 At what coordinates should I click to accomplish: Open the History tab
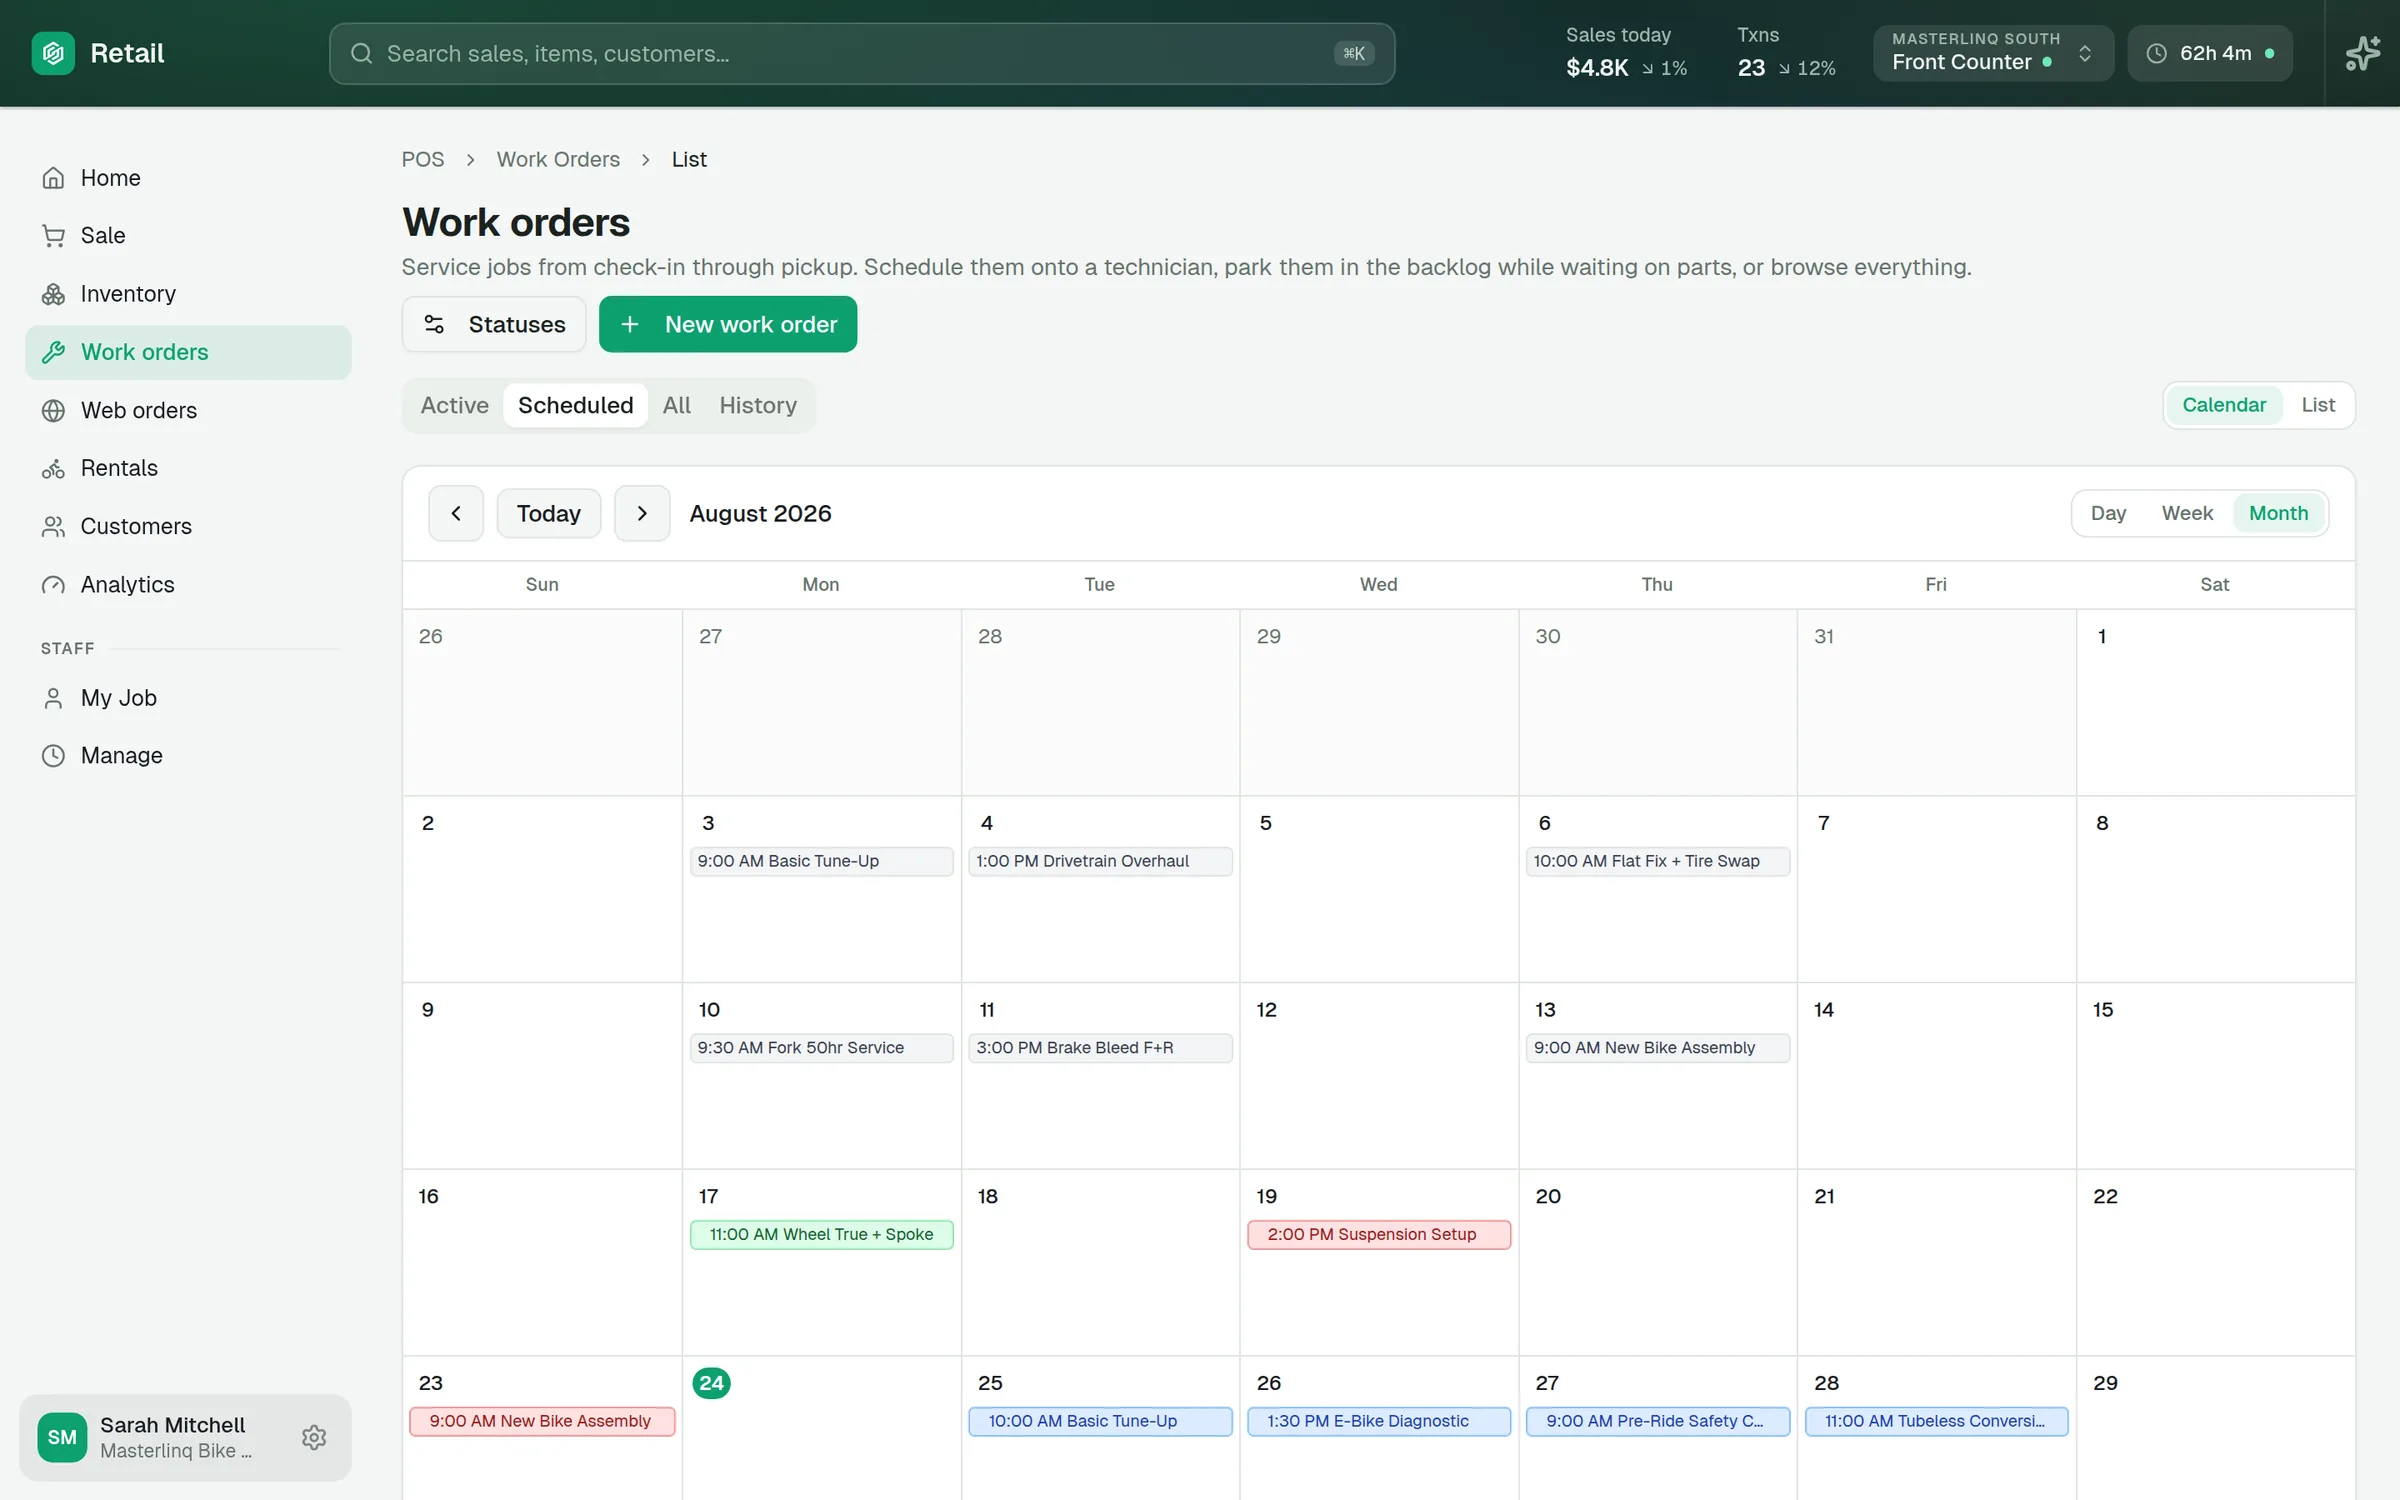point(758,406)
